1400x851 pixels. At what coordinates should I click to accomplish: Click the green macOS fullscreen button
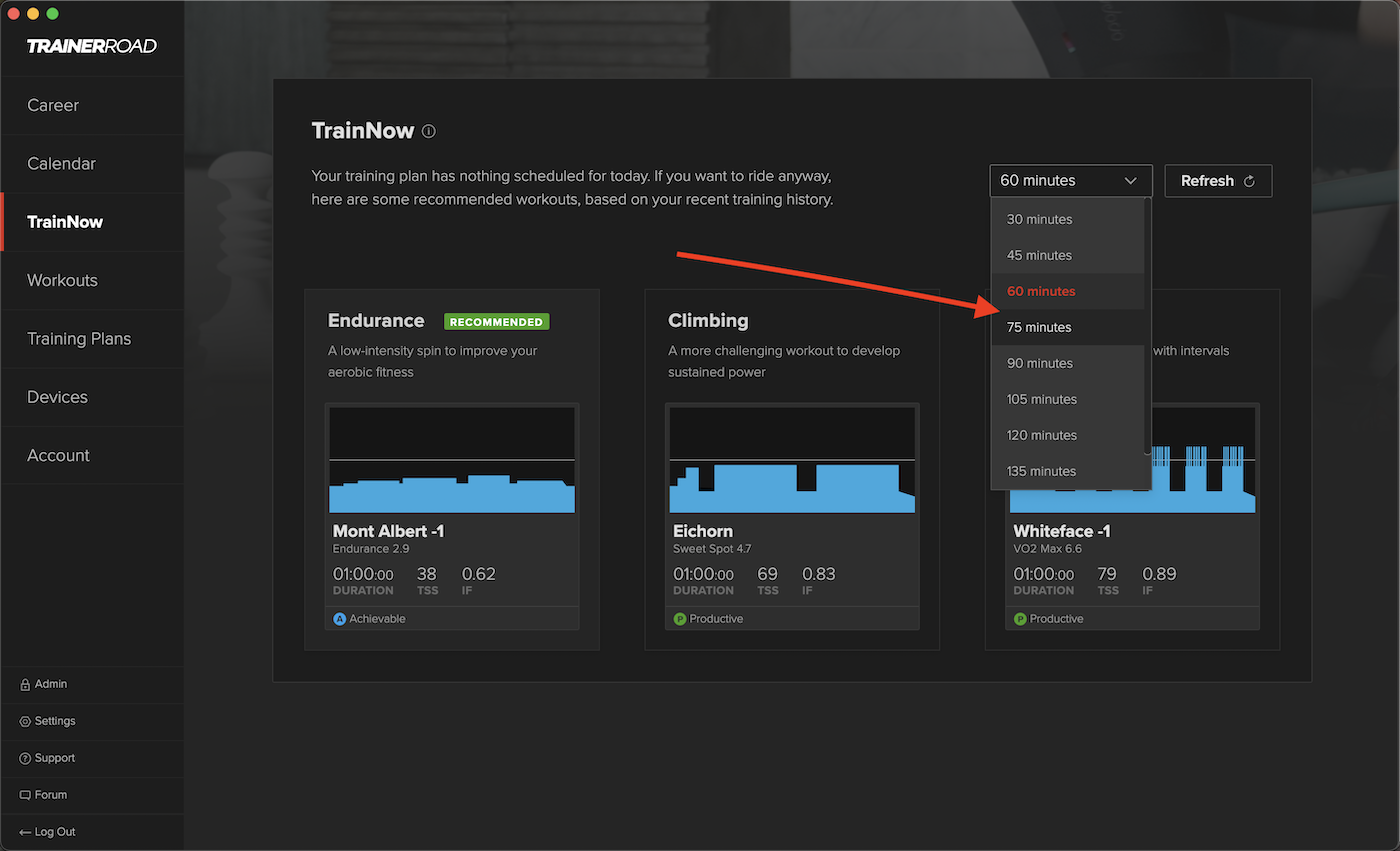[53, 14]
